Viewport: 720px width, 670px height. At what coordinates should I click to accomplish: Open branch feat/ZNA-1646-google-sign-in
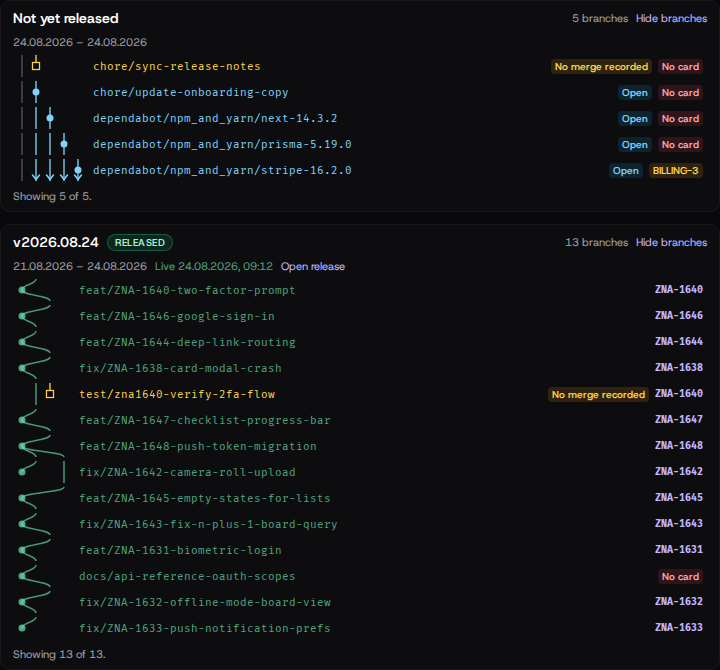pyautogui.click(x=177, y=316)
